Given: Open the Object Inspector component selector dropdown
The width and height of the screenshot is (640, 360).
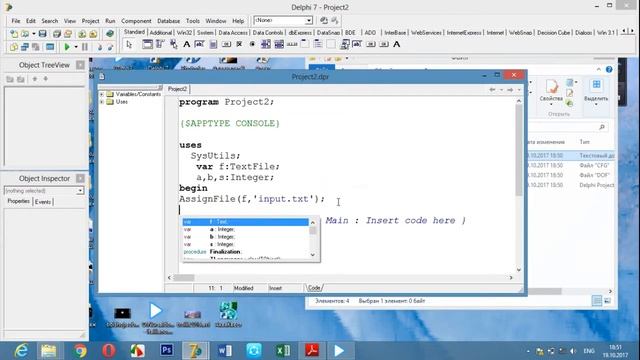Looking at the screenshot, I should 80,191.
